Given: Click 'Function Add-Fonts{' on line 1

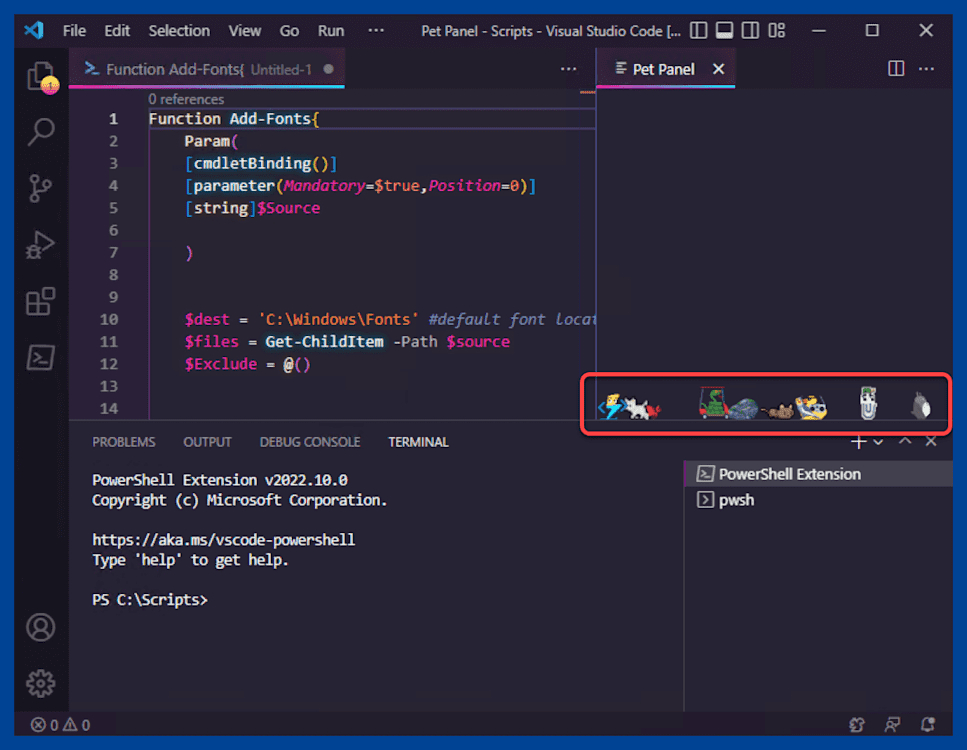Looking at the screenshot, I should (x=234, y=118).
